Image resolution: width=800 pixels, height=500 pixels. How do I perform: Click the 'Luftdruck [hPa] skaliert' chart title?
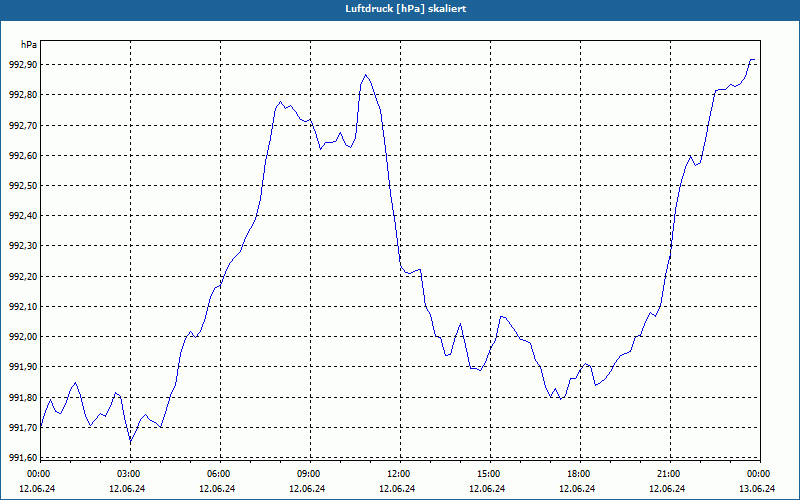click(406, 9)
